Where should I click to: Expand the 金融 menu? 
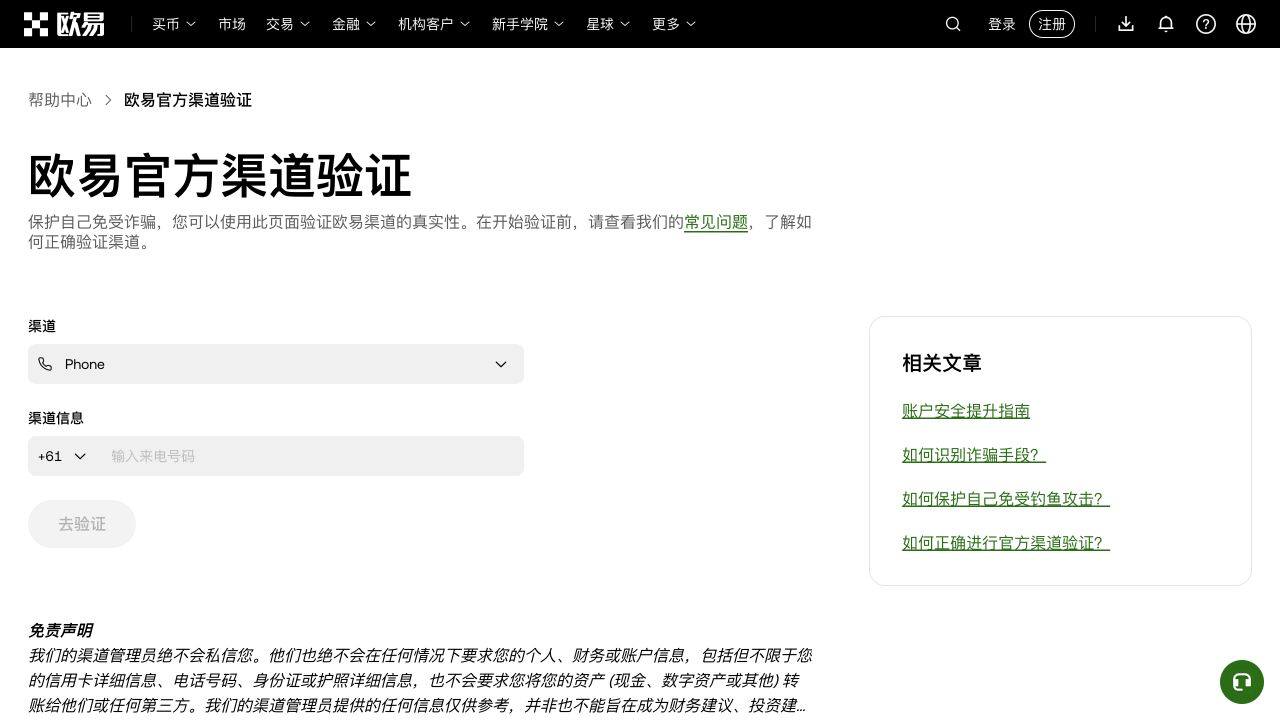354,24
